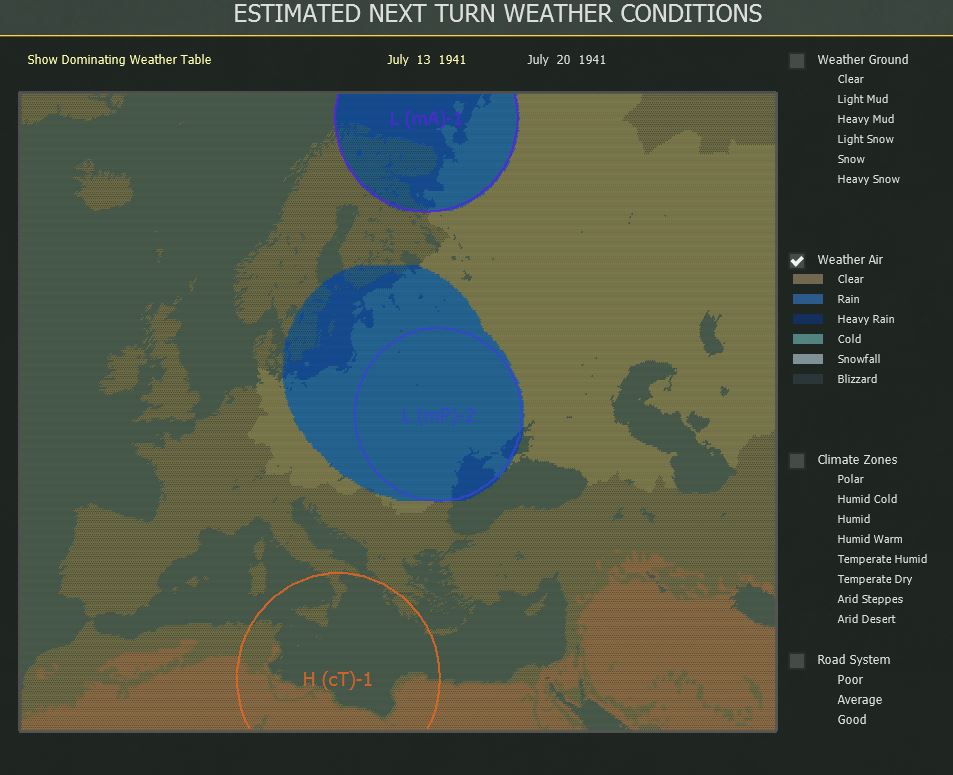The height and width of the screenshot is (775, 953).
Task: Click the Rain legend text
Action: [x=848, y=299]
